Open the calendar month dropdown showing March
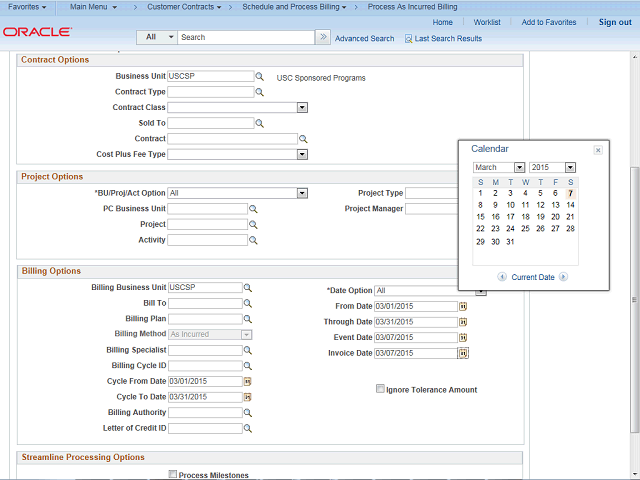The image size is (640, 480). coord(498,167)
